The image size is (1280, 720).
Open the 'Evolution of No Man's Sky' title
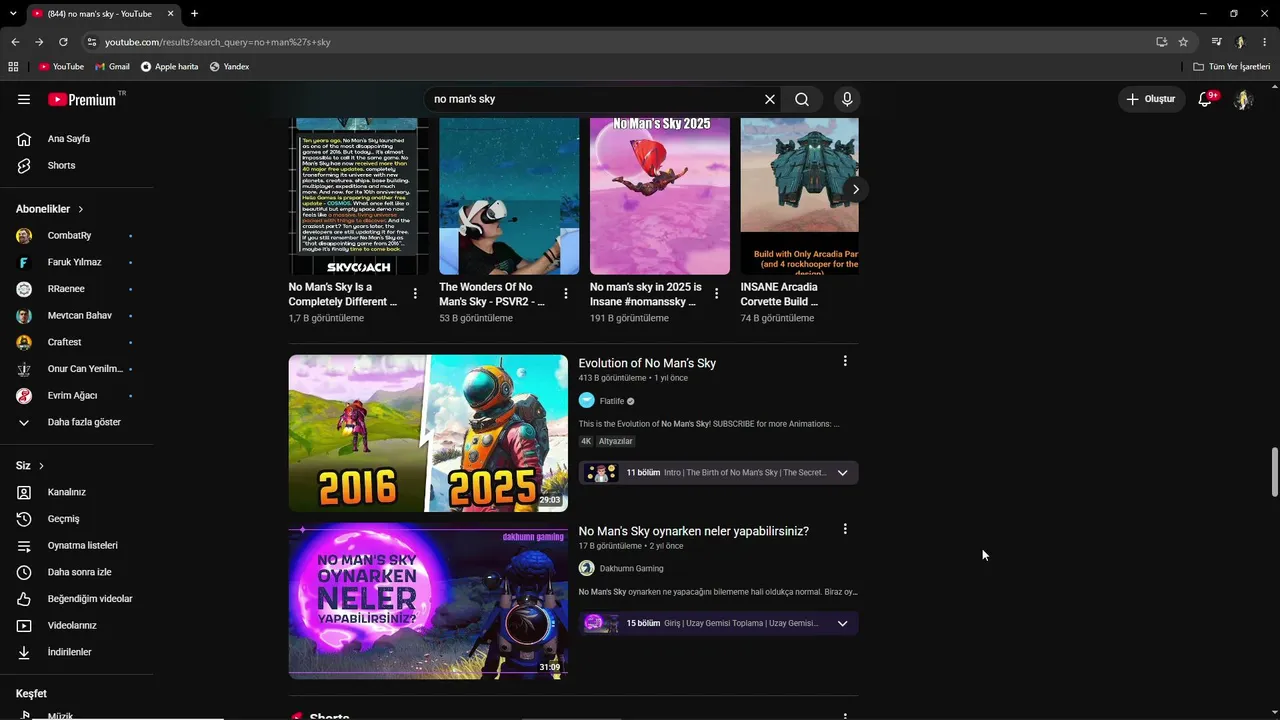647,363
